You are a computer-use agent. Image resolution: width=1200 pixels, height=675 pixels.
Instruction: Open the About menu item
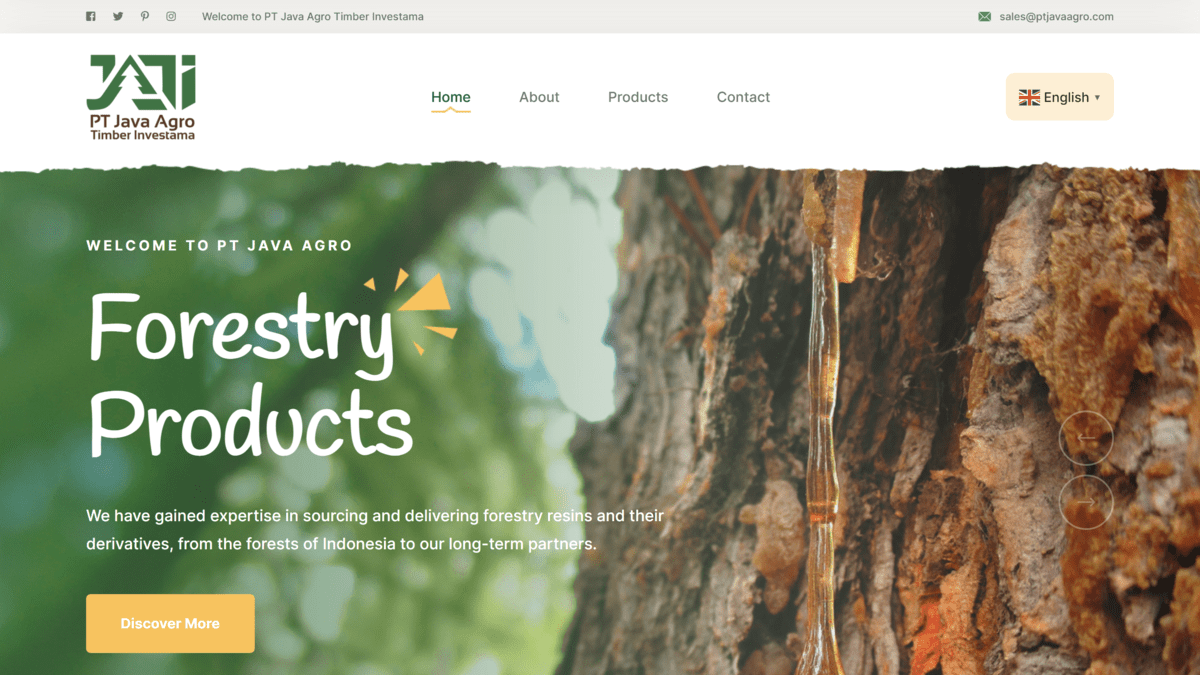pos(539,97)
